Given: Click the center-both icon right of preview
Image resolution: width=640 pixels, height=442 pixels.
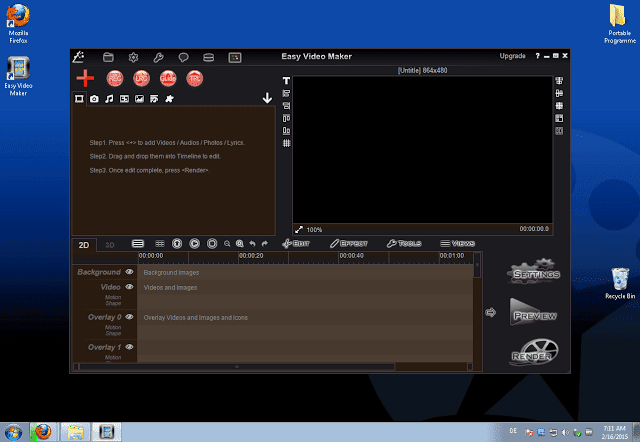Looking at the screenshot, I should [559, 106].
